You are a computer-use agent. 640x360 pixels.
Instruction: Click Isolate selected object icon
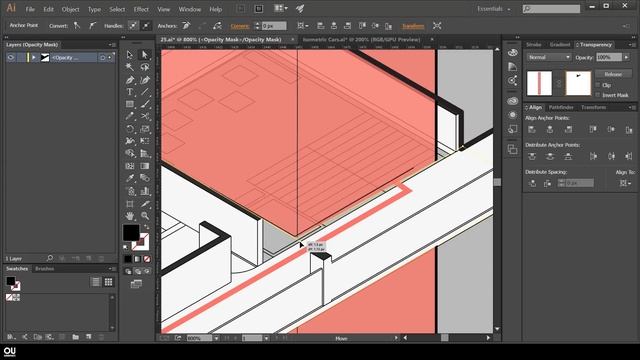tap(437, 26)
